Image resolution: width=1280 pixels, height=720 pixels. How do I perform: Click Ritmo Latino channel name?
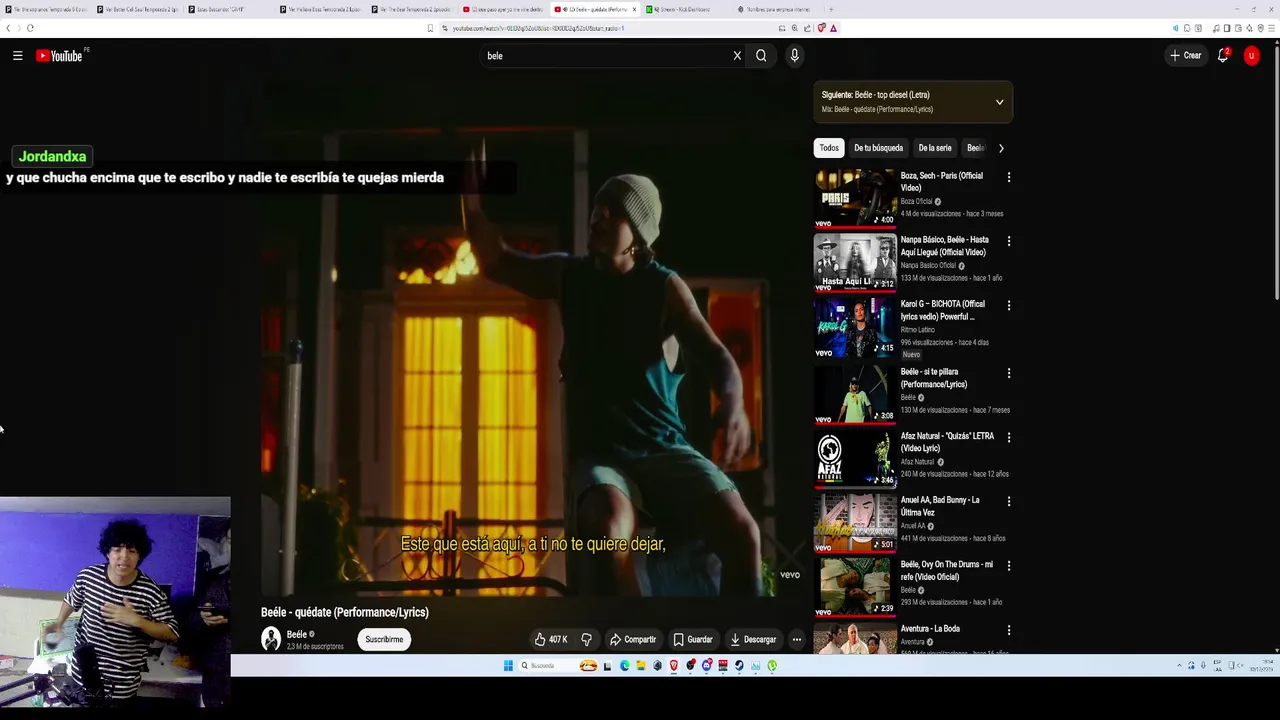click(917, 330)
